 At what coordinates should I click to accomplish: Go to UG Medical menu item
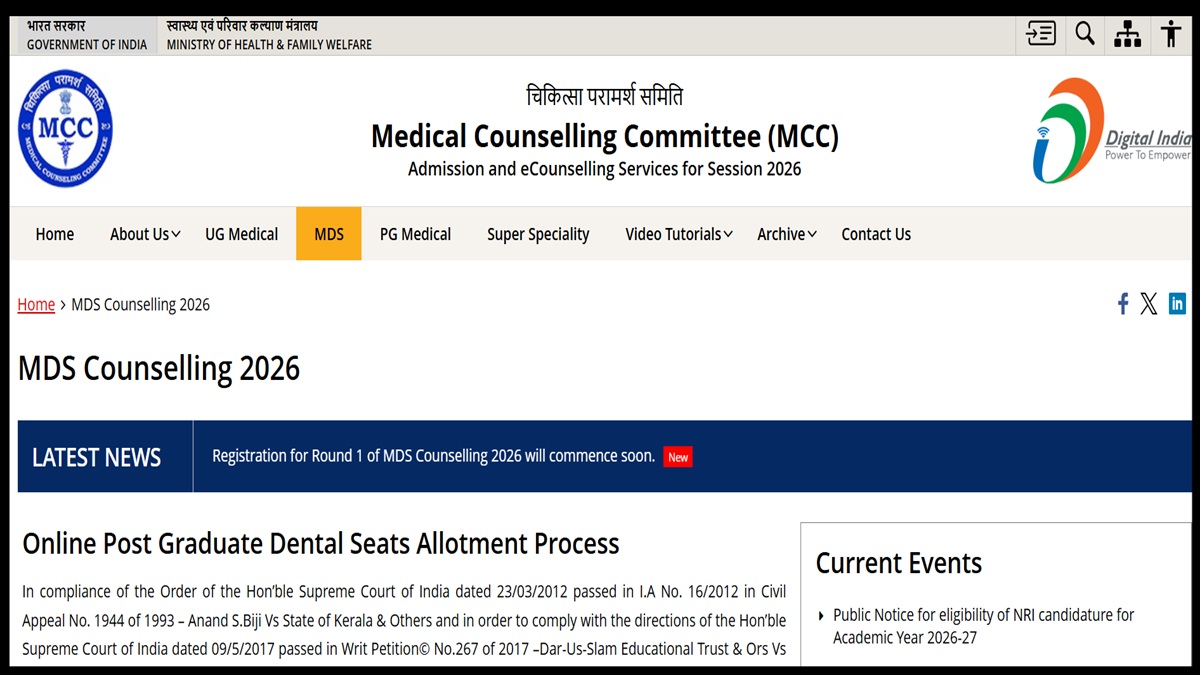pos(242,234)
